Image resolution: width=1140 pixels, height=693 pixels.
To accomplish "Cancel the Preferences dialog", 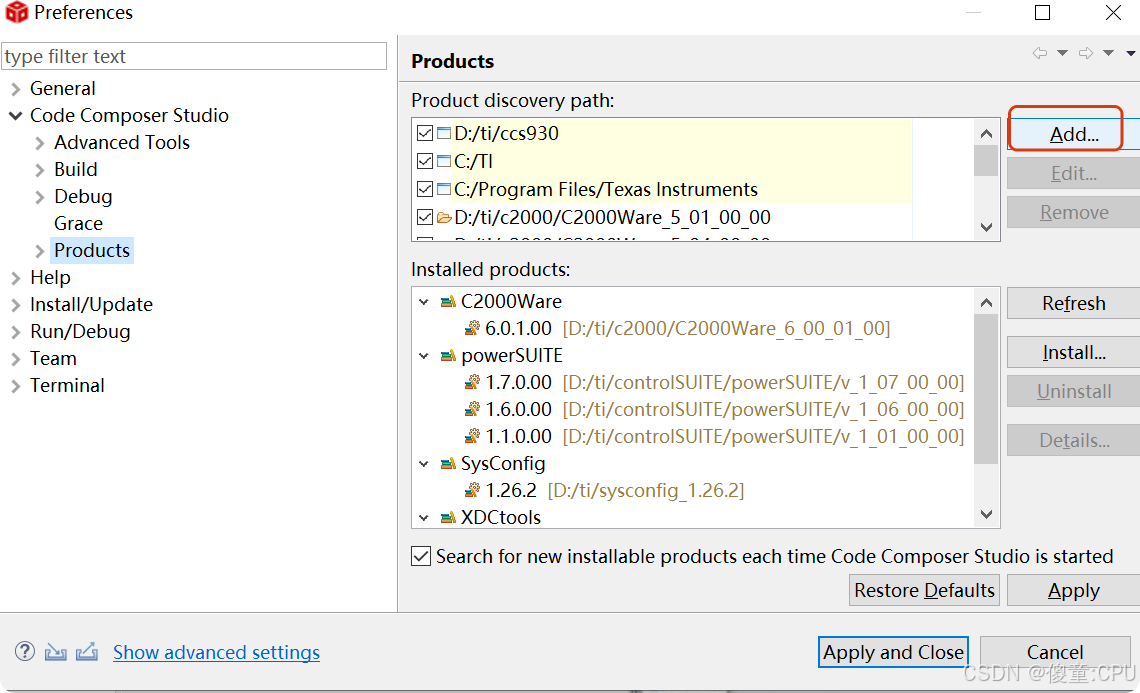I will pyautogui.click(x=1055, y=652).
